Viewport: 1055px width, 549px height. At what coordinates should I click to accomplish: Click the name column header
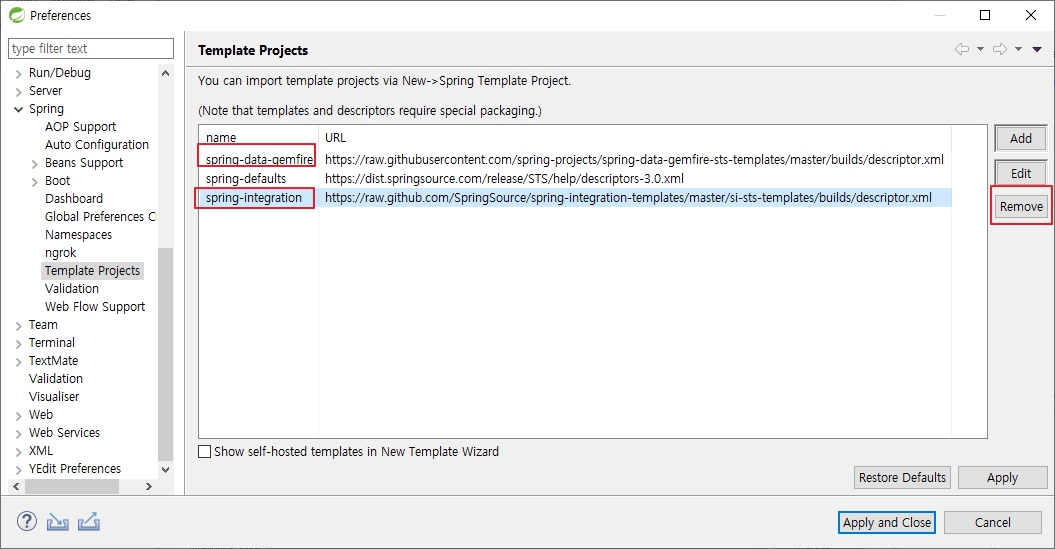pos(258,137)
